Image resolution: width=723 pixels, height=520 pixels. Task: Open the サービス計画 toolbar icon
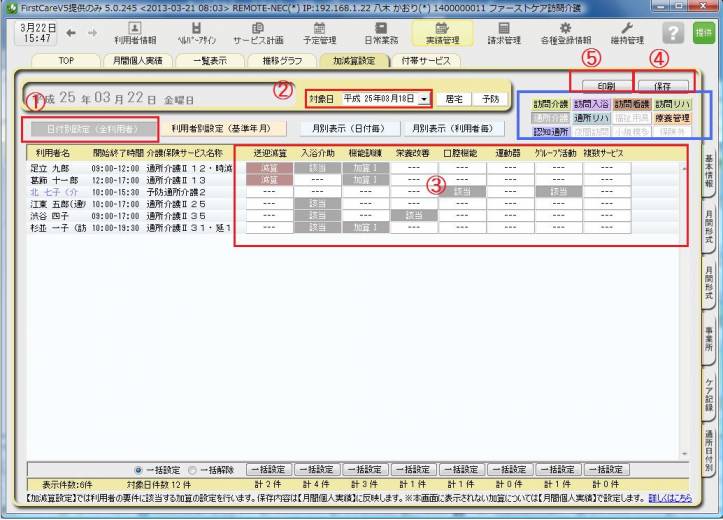258,33
